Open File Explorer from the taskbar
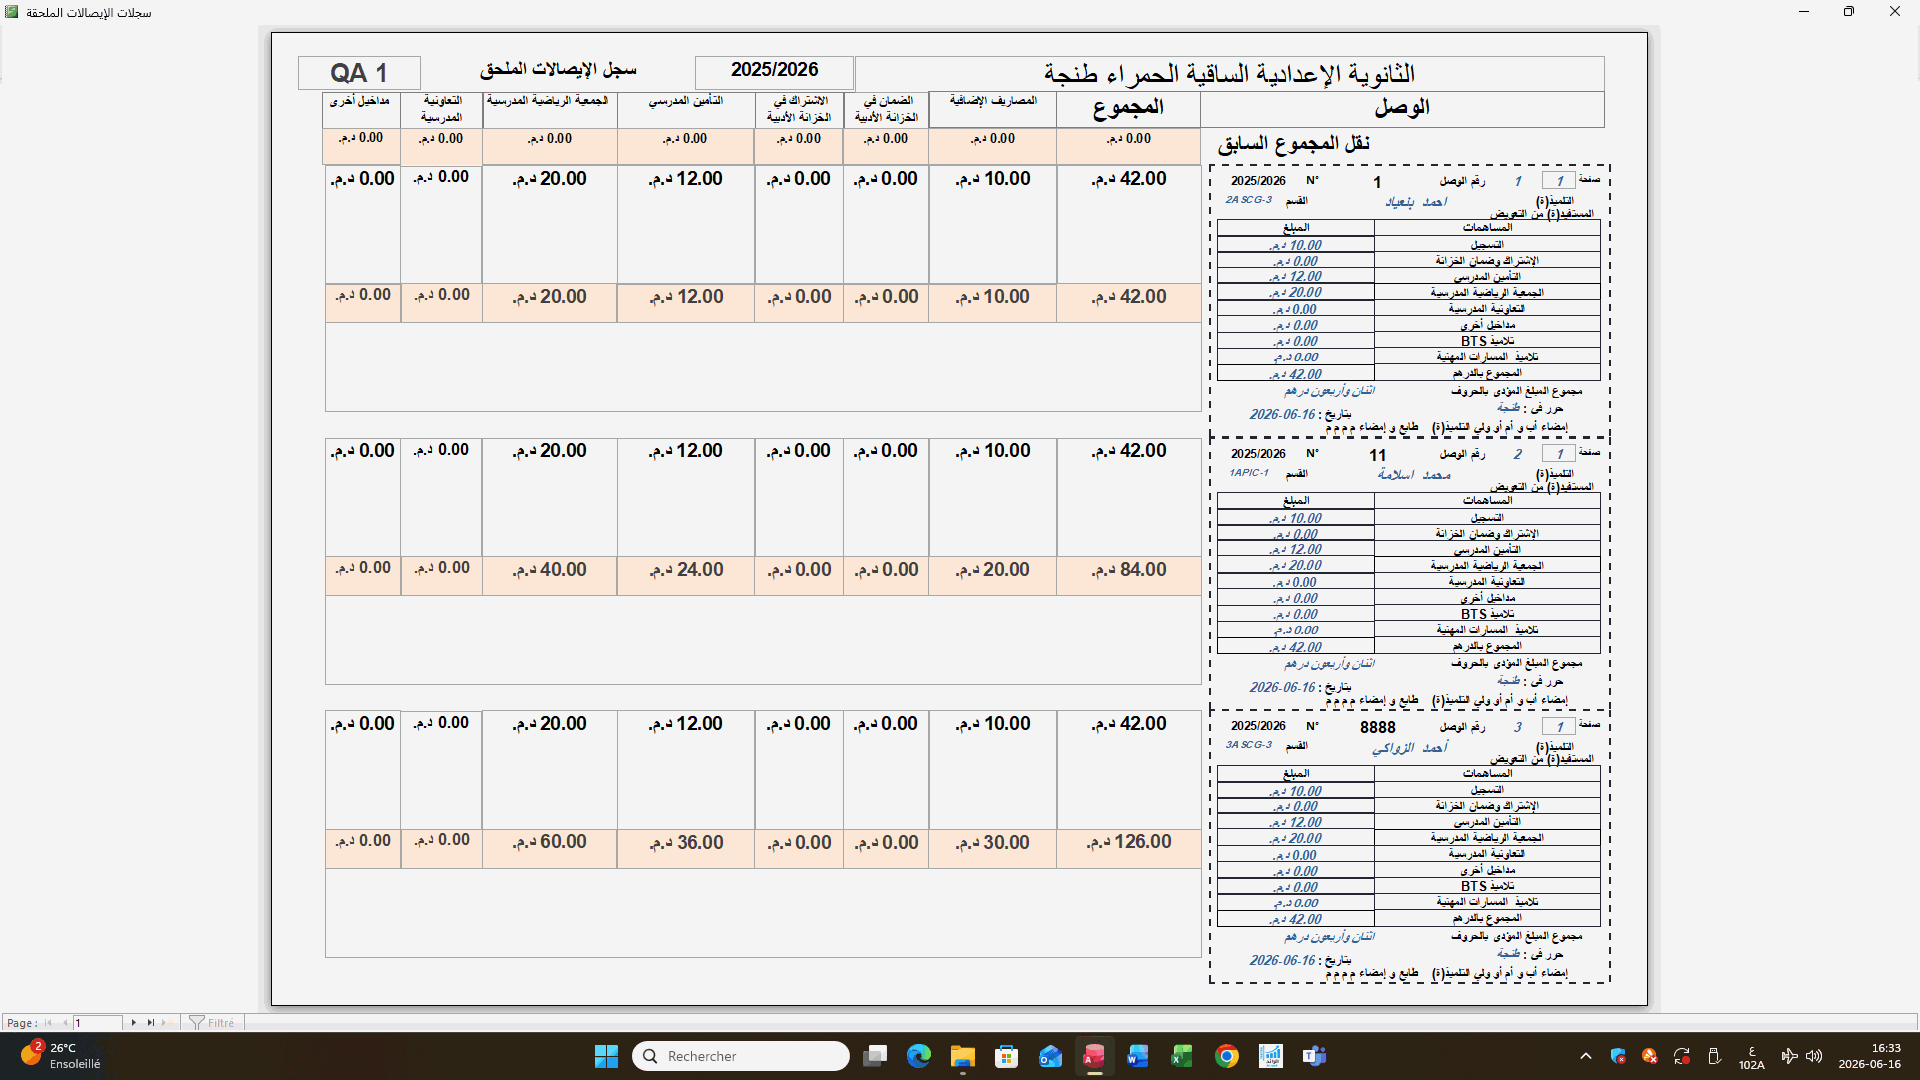 tap(963, 1056)
